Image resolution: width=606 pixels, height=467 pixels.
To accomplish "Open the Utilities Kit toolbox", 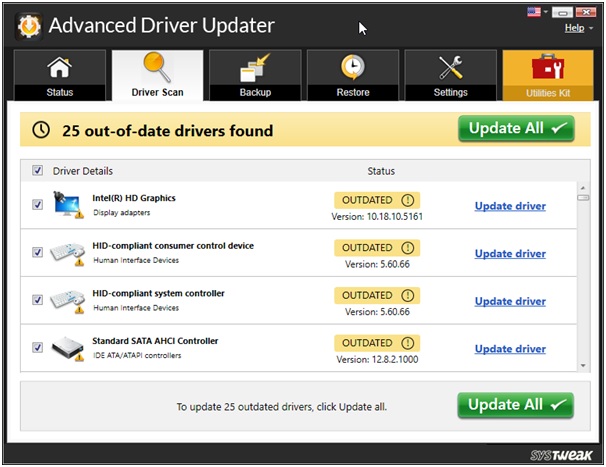I will pos(546,74).
